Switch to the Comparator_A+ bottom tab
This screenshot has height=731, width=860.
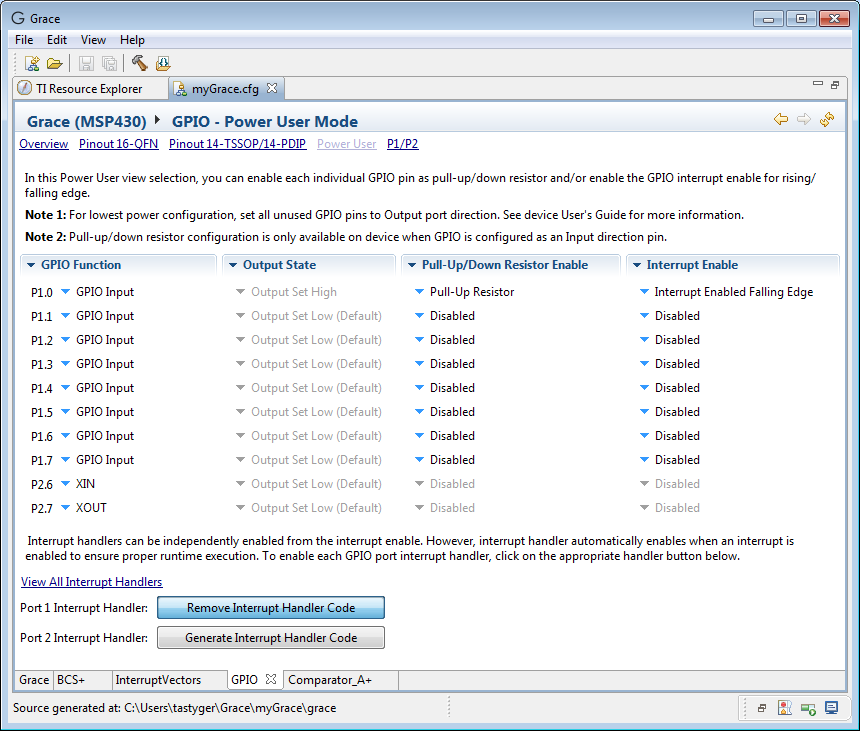pos(330,680)
